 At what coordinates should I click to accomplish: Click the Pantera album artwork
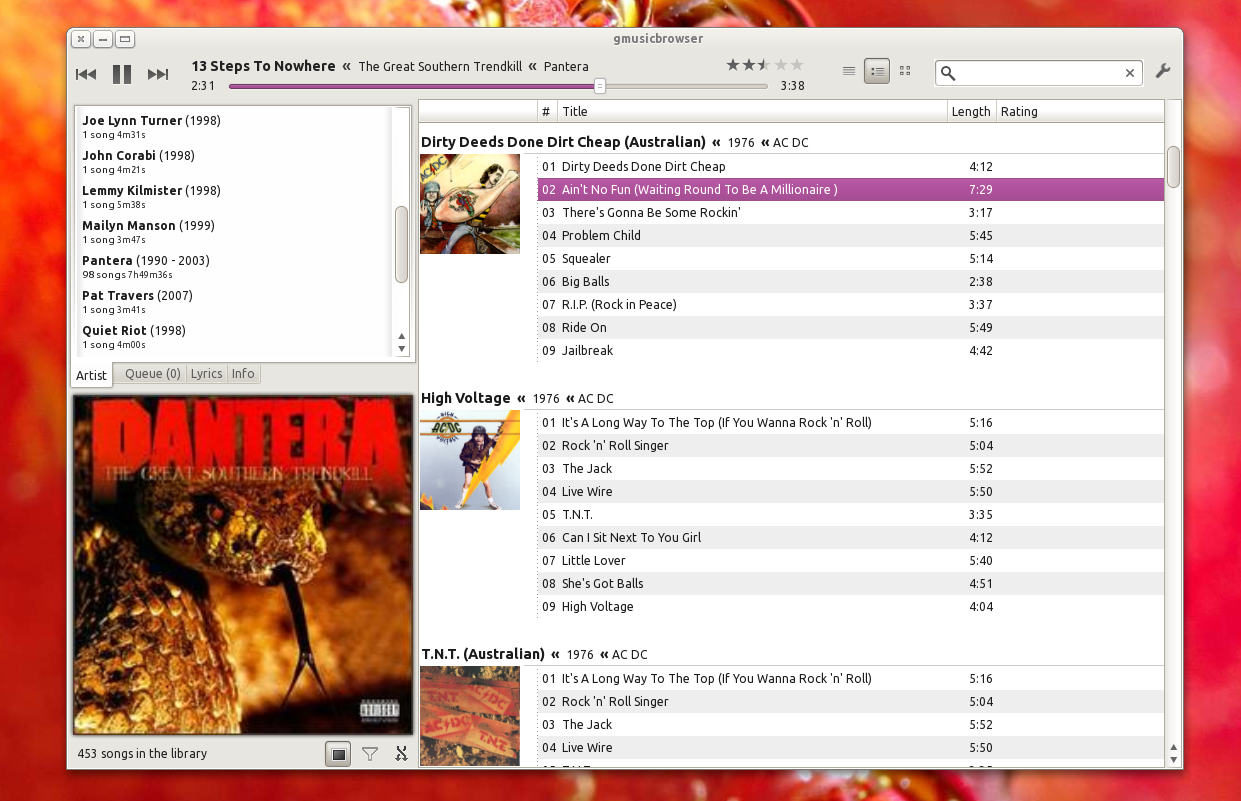[x=243, y=565]
